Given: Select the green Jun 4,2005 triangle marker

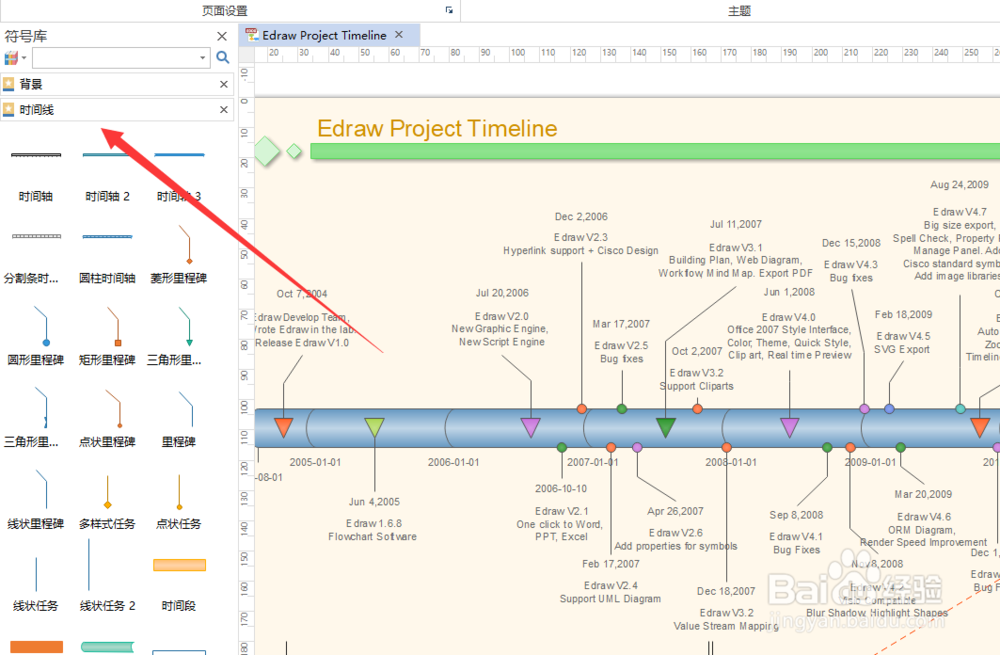Looking at the screenshot, I should point(374,427).
